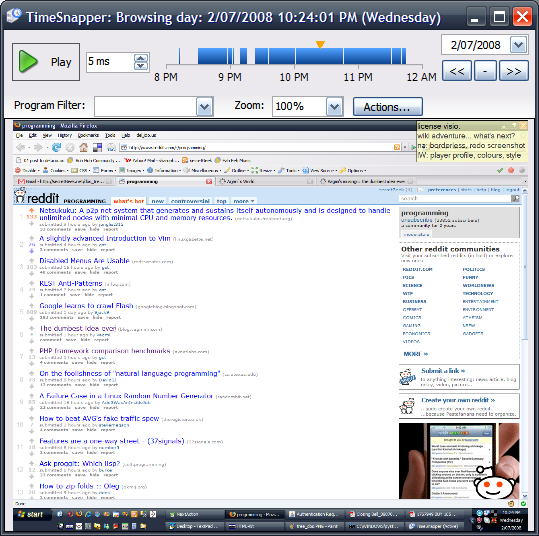
Task: Start playback with the green Play button
Action: coord(46,62)
